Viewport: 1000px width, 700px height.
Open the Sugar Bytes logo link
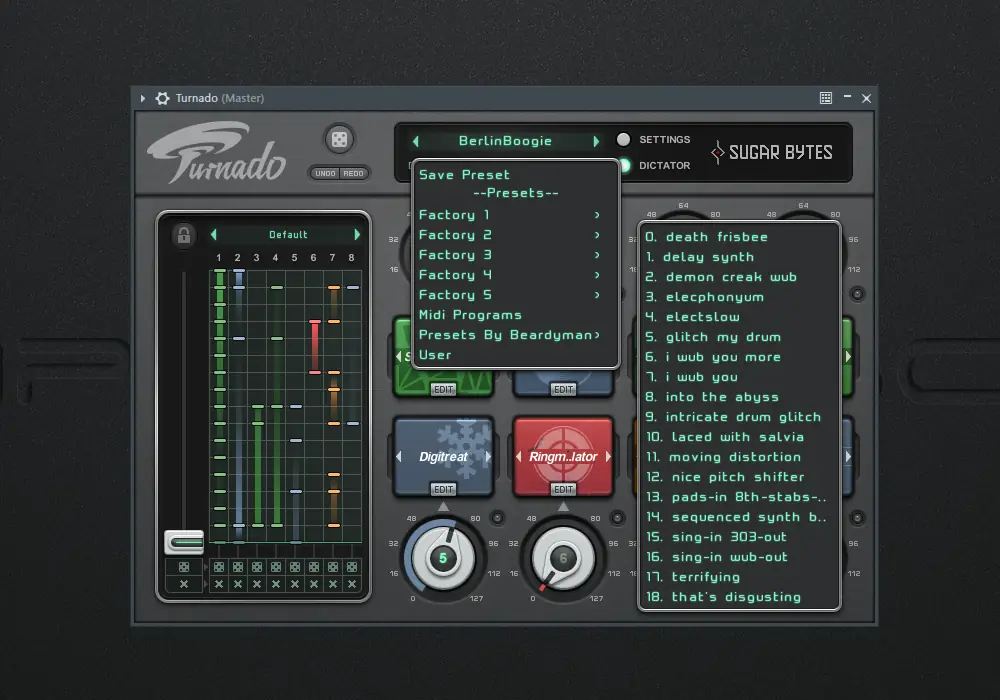click(x=772, y=152)
